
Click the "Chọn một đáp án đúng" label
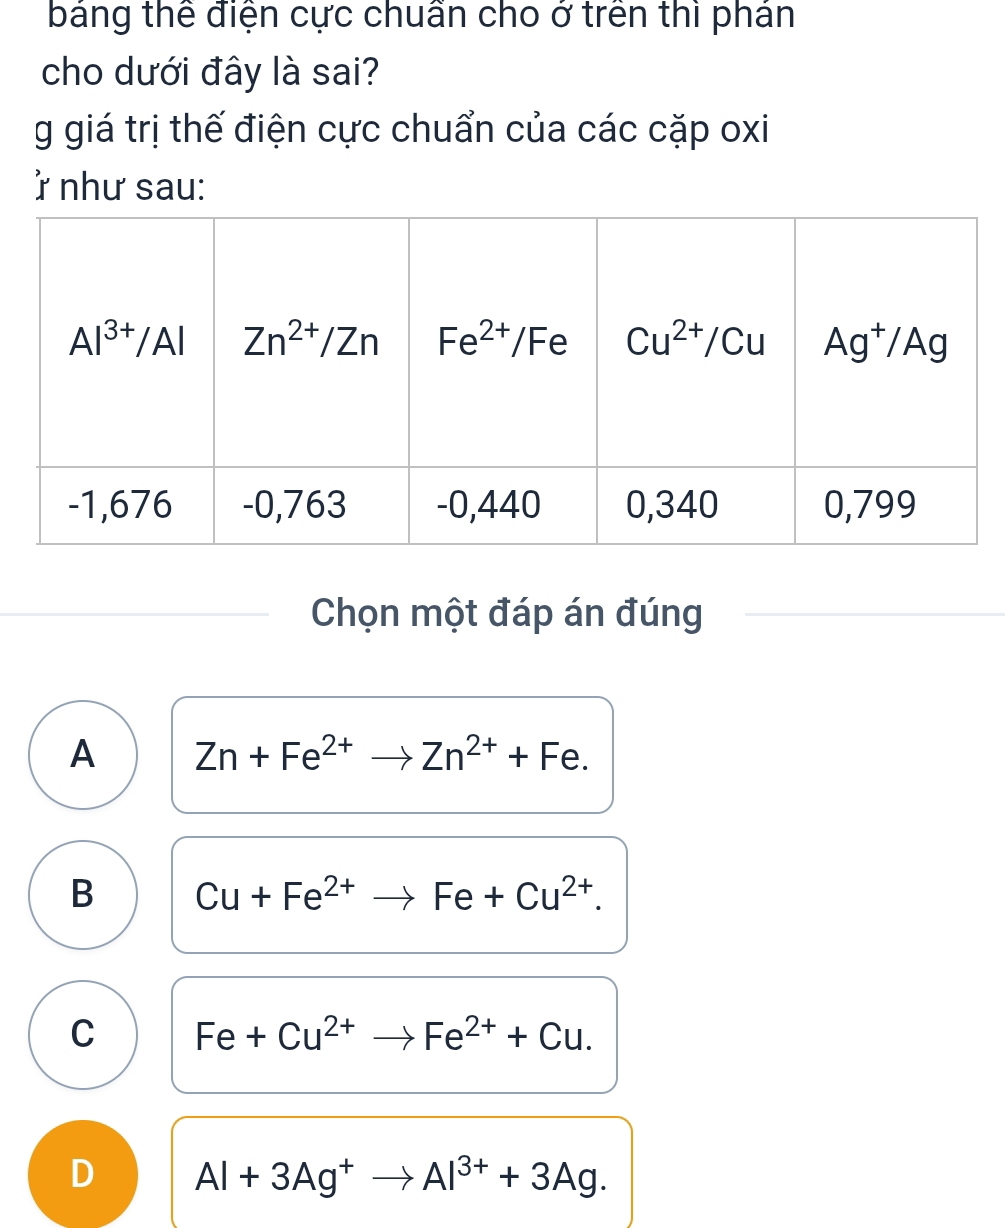click(507, 614)
